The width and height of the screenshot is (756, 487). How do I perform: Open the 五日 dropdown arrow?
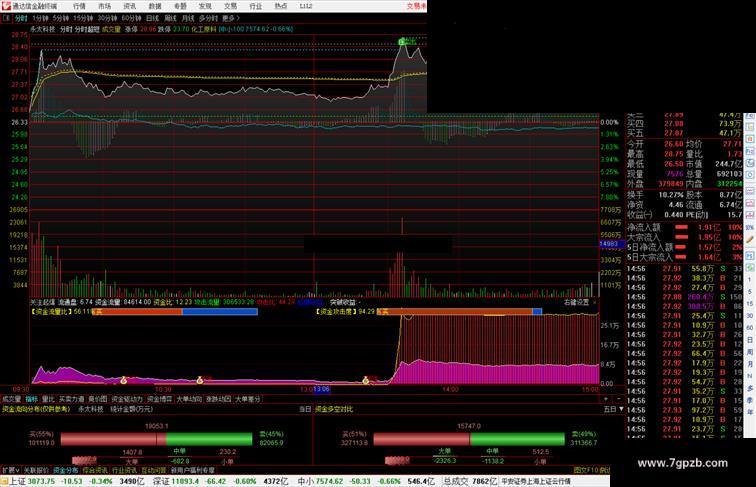click(x=621, y=409)
